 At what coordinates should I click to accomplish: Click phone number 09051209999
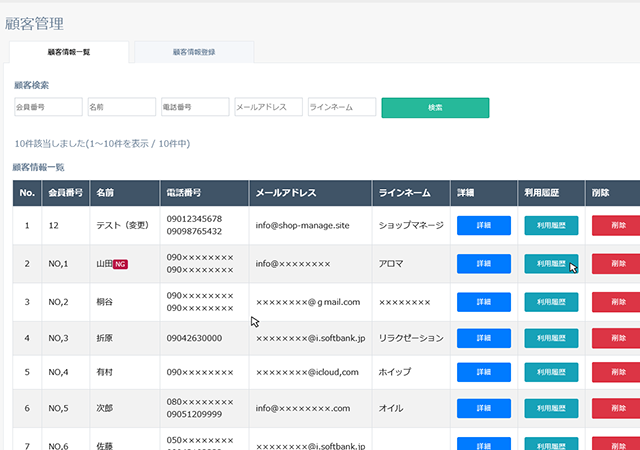point(194,414)
